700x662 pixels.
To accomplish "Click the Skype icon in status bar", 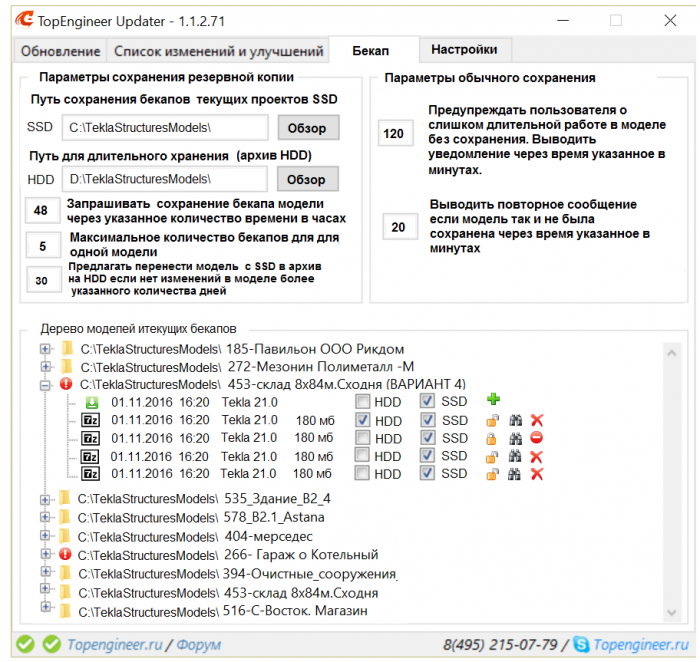I will click(x=581, y=644).
